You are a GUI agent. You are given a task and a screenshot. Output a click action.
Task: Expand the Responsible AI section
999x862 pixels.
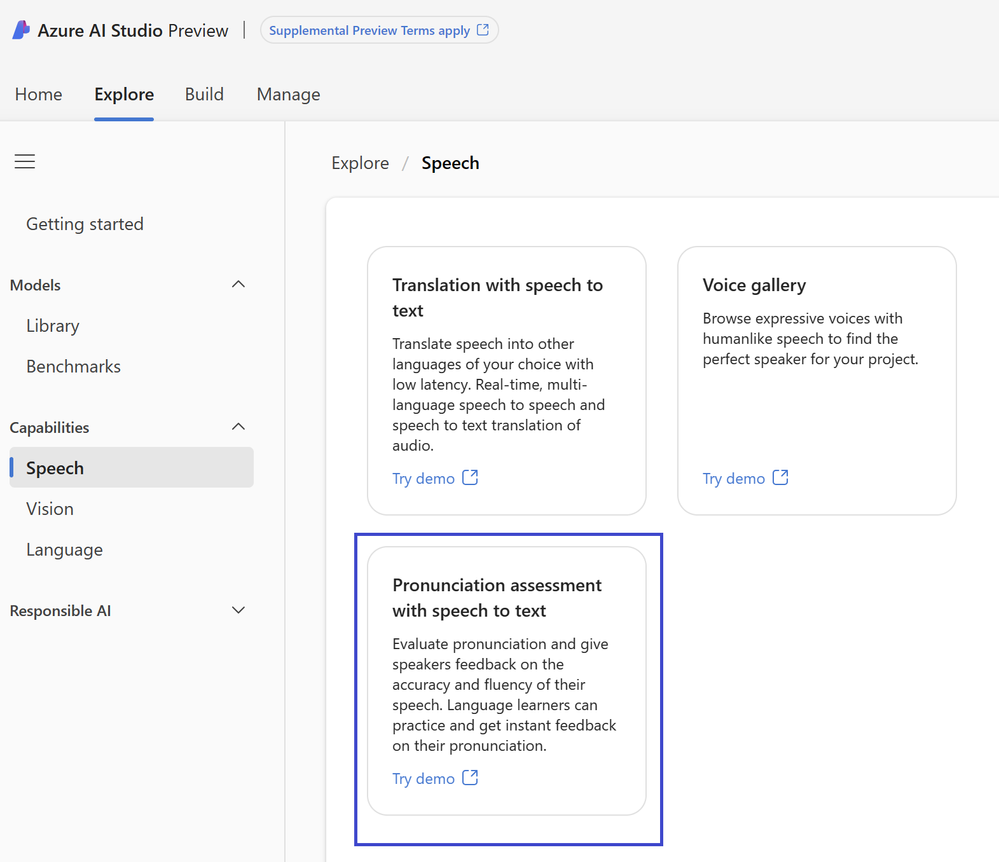(238, 610)
